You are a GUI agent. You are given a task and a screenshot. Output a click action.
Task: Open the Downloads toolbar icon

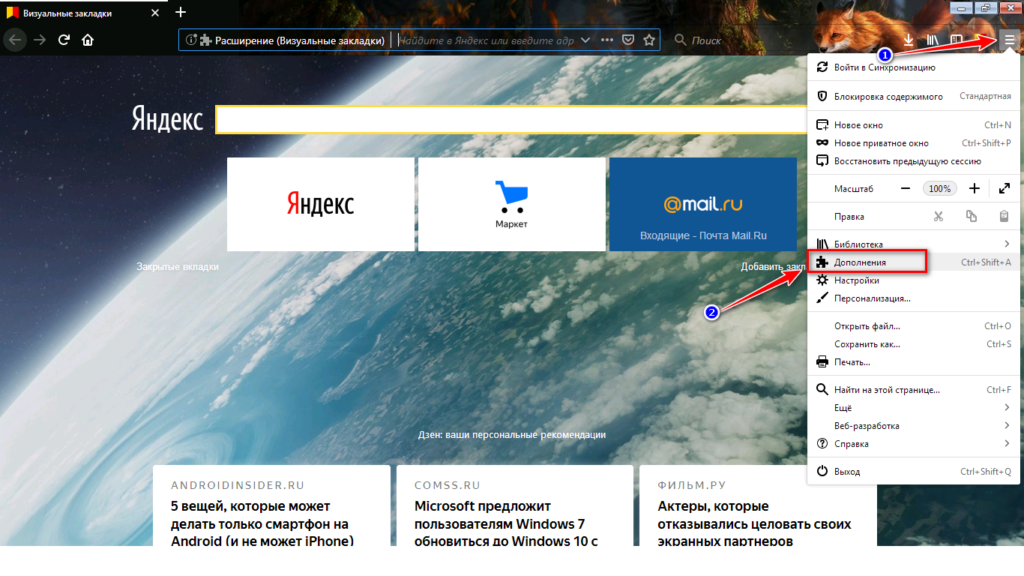(908, 40)
